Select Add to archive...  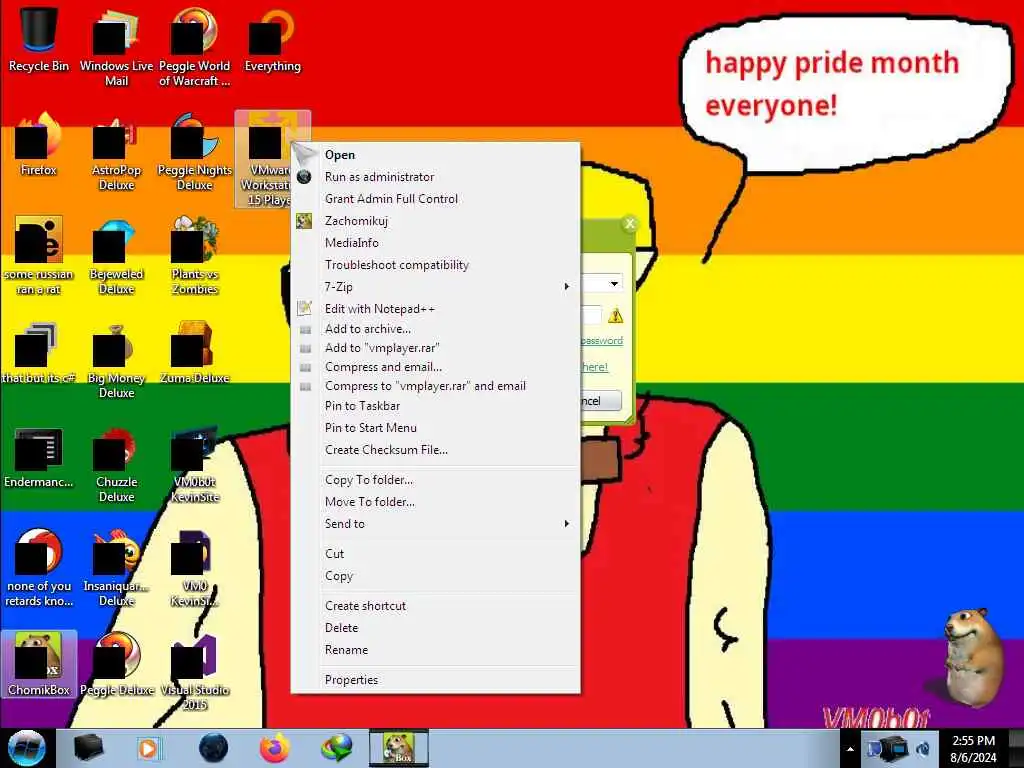coord(435,328)
